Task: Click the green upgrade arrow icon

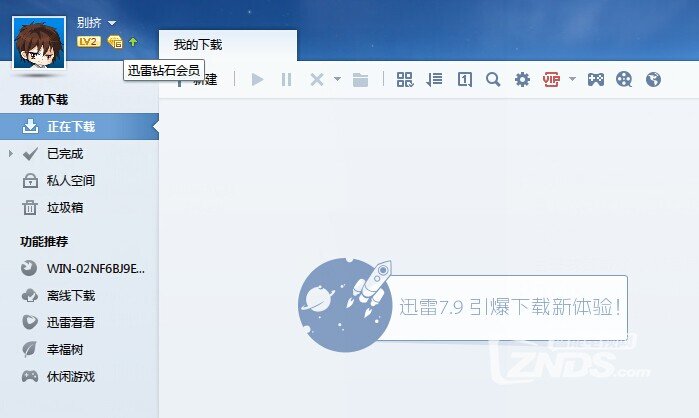Action: [133, 42]
